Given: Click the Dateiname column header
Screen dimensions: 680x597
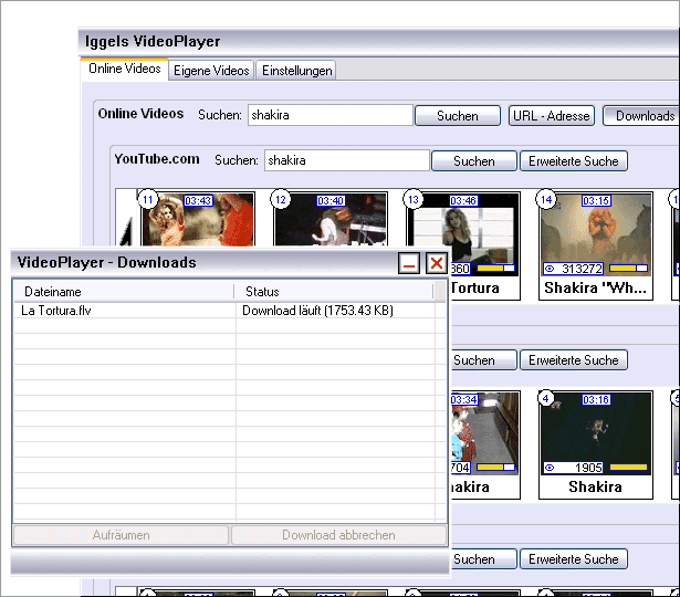Looking at the screenshot, I should (124, 292).
